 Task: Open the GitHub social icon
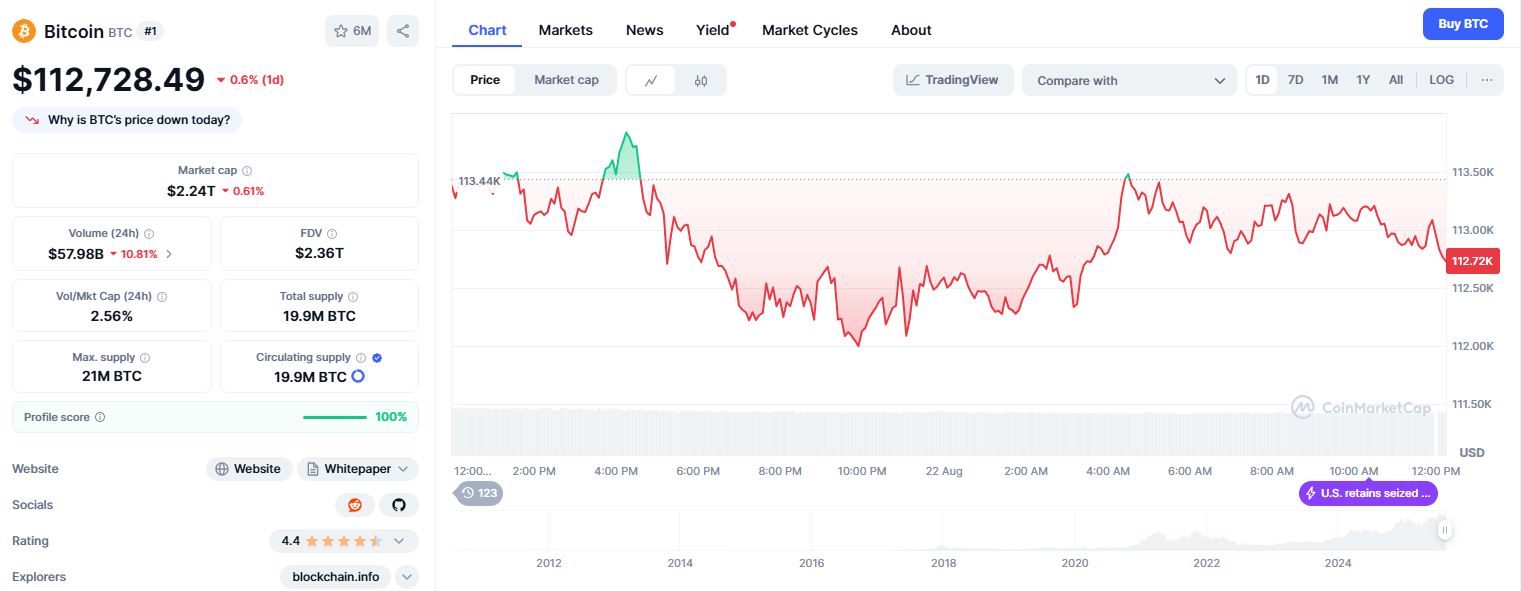(399, 505)
